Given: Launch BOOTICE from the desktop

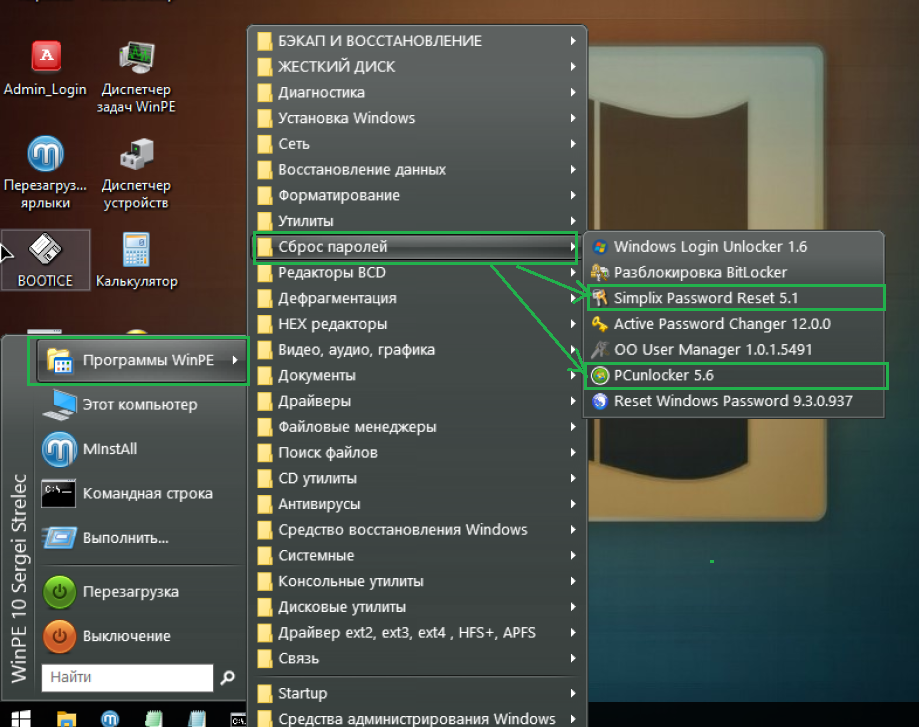Looking at the screenshot, I should 45,260.
